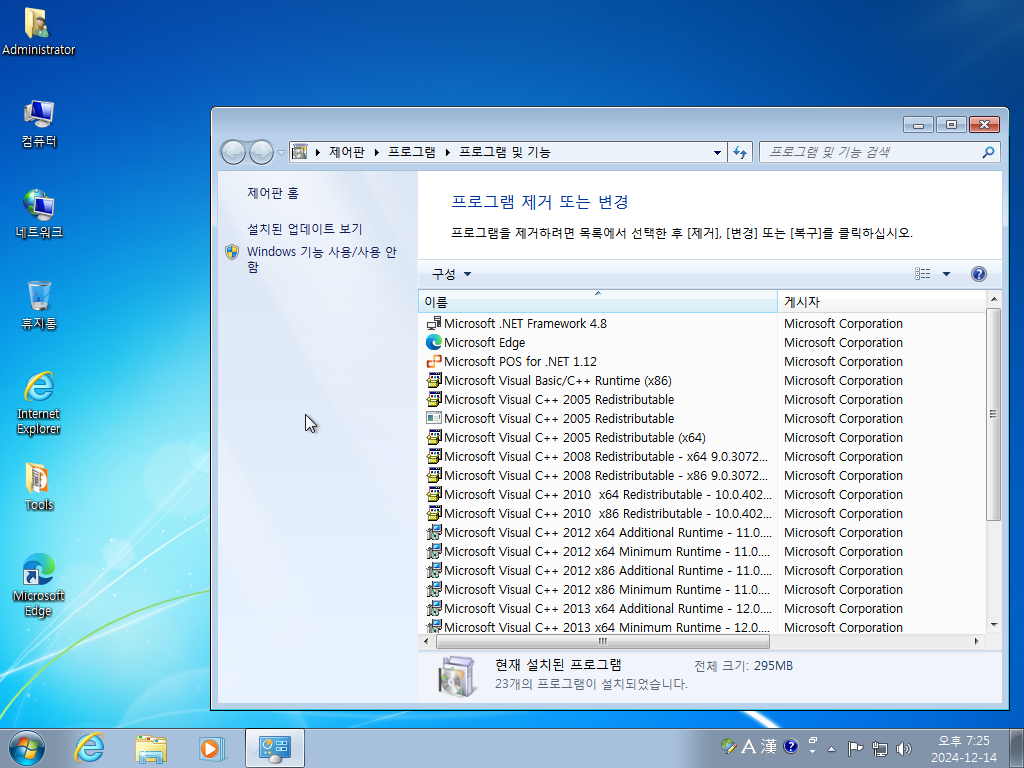Open the 구성 dropdown menu
The height and width of the screenshot is (768, 1024).
click(451, 274)
